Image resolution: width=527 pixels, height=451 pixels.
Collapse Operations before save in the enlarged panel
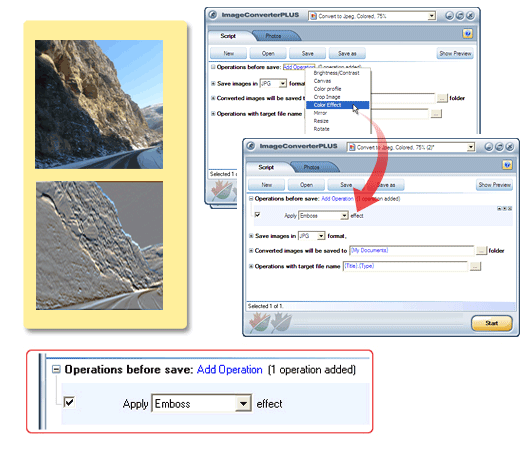56,370
